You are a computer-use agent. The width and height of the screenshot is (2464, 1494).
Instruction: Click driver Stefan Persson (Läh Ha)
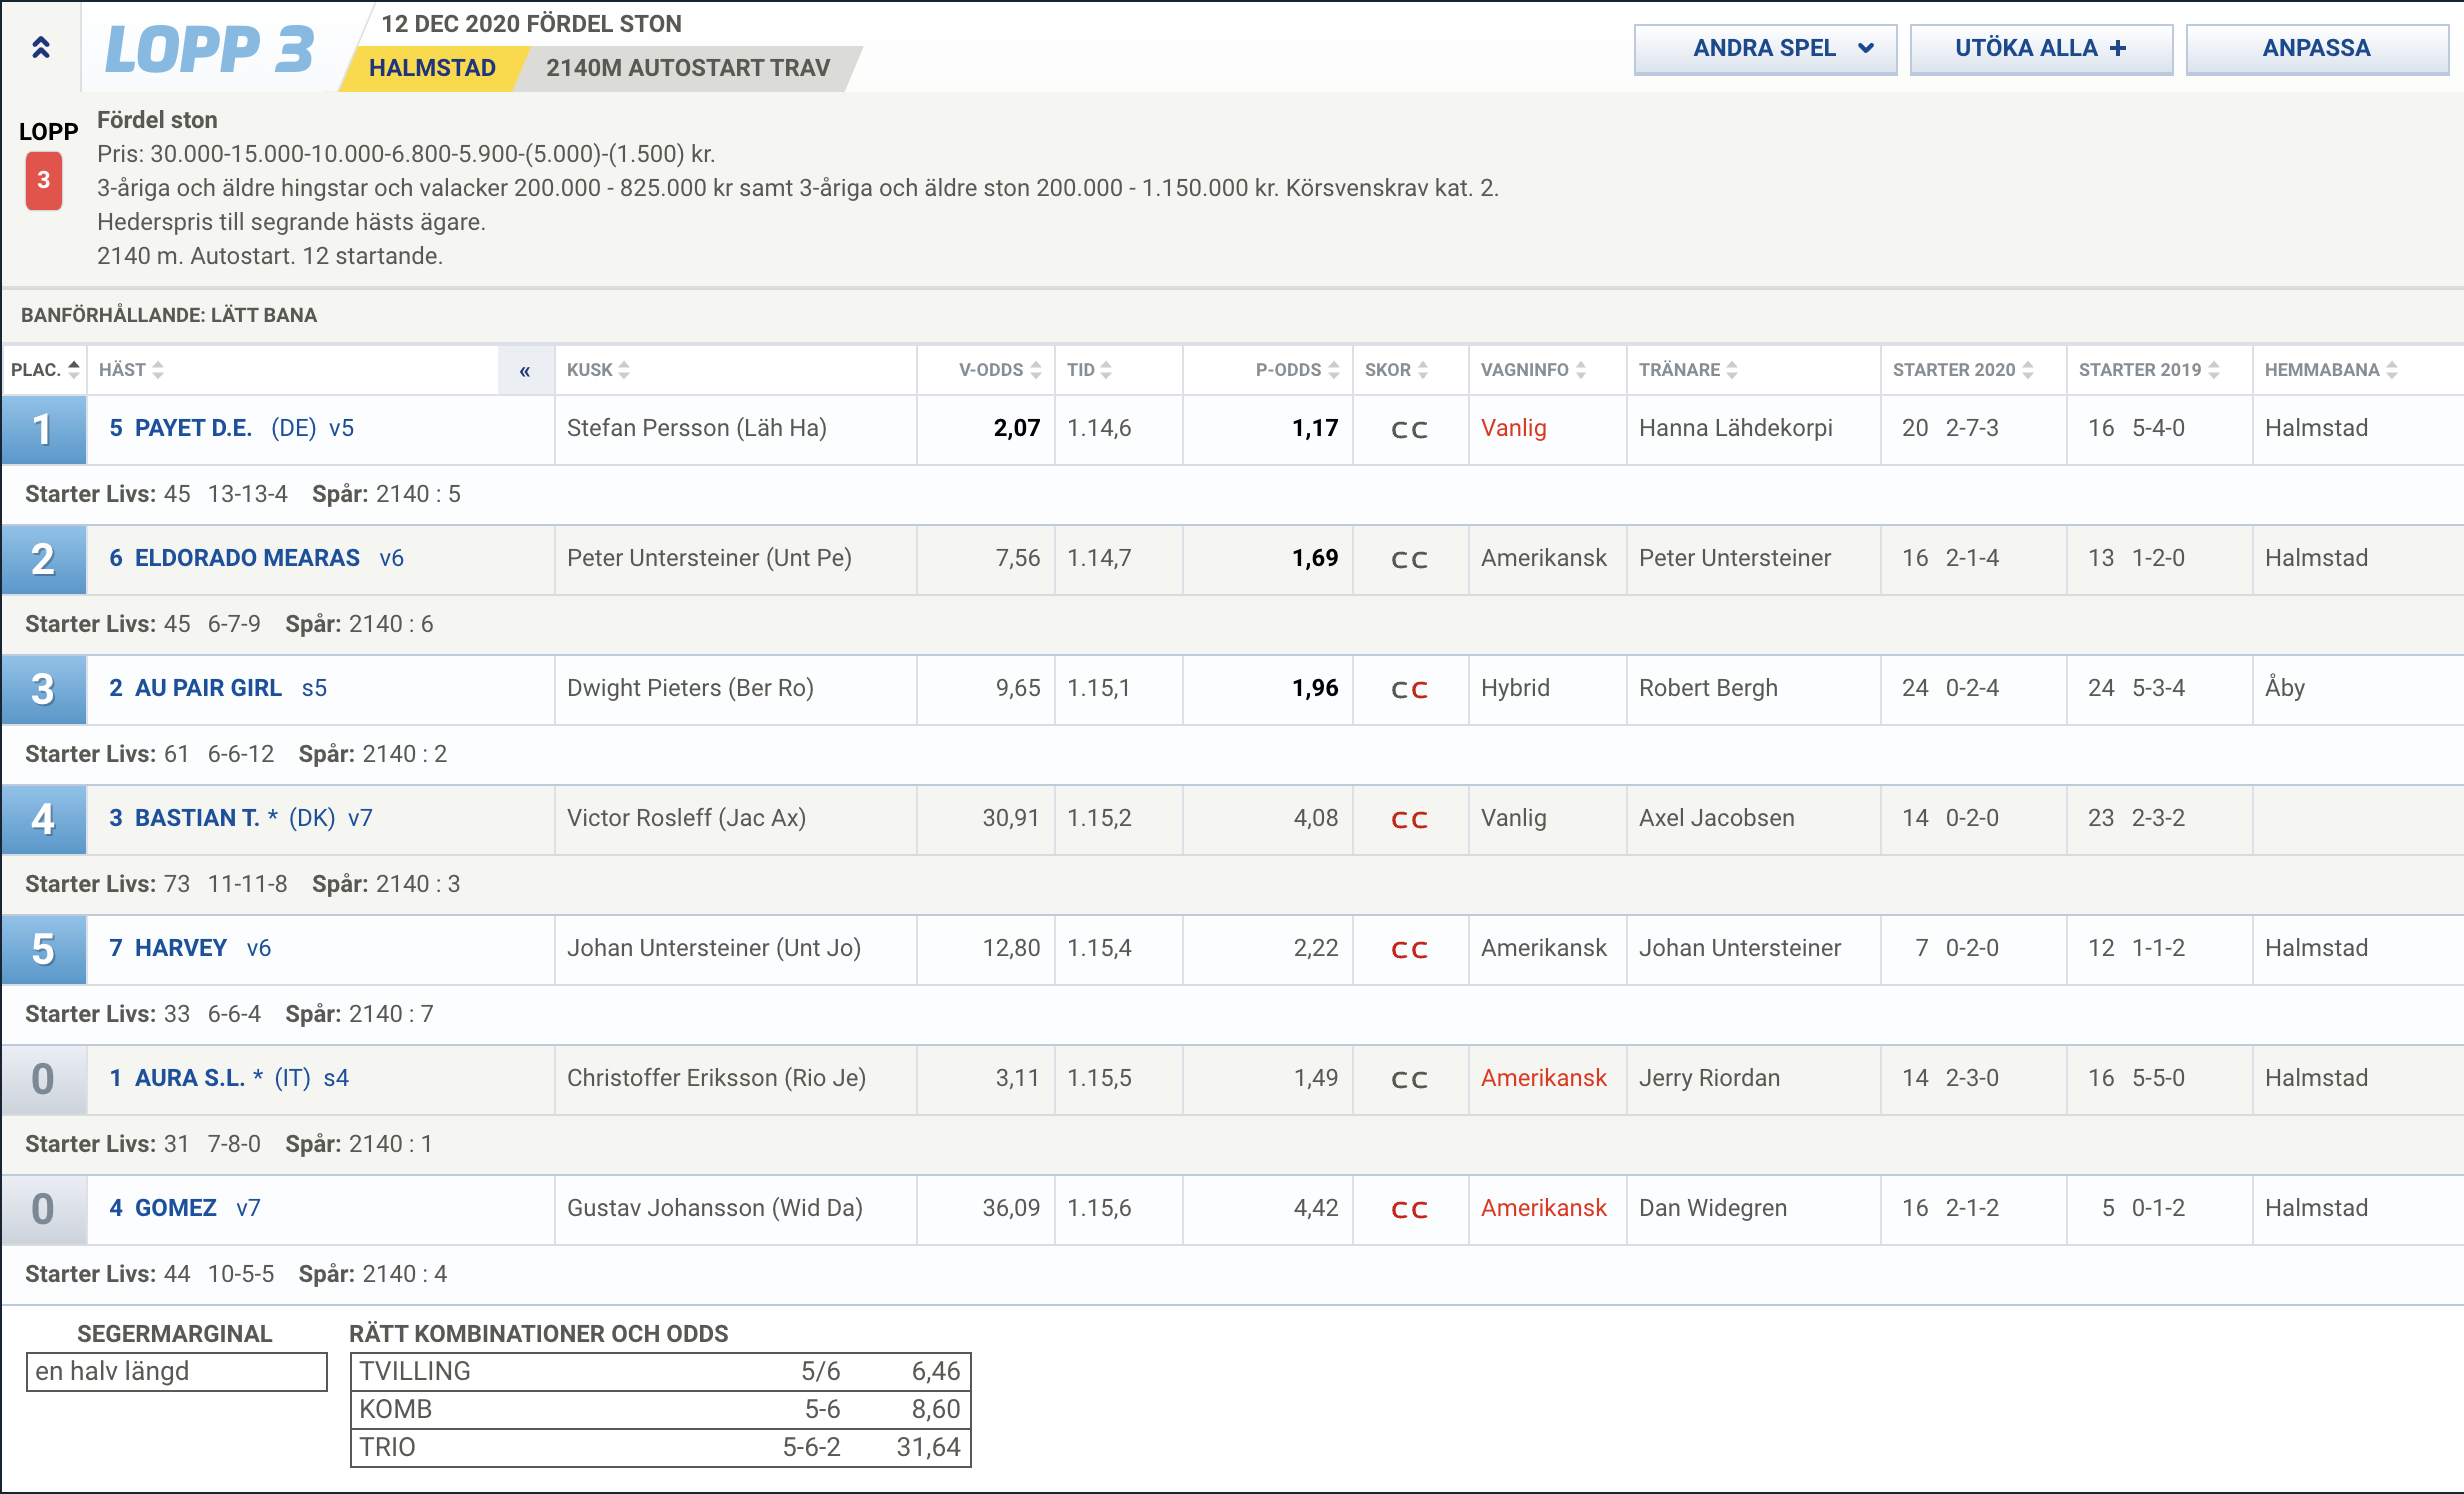pyautogui.click(x=696, y=428)
